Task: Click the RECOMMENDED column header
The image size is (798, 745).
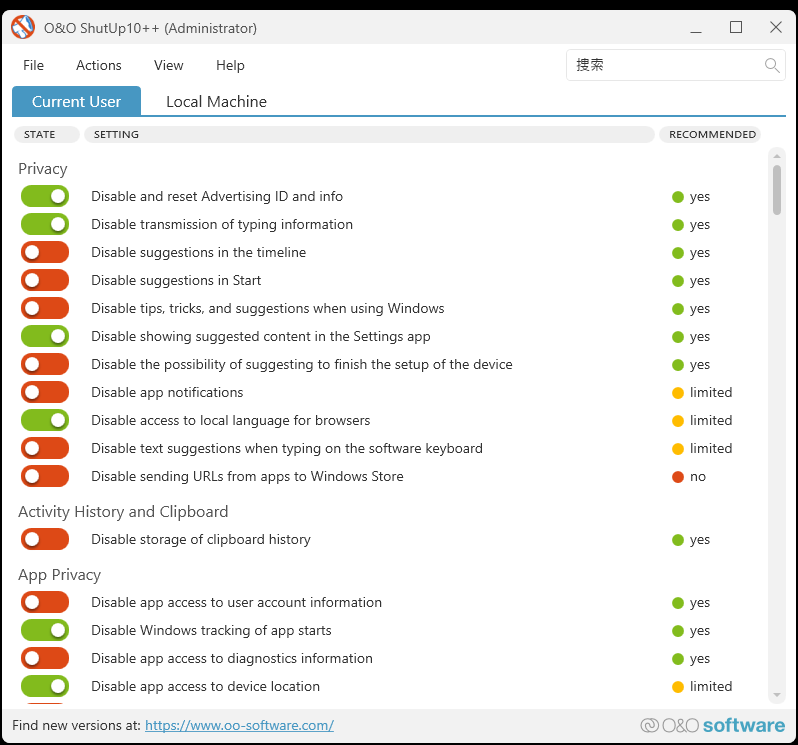Action: point(711,134)
